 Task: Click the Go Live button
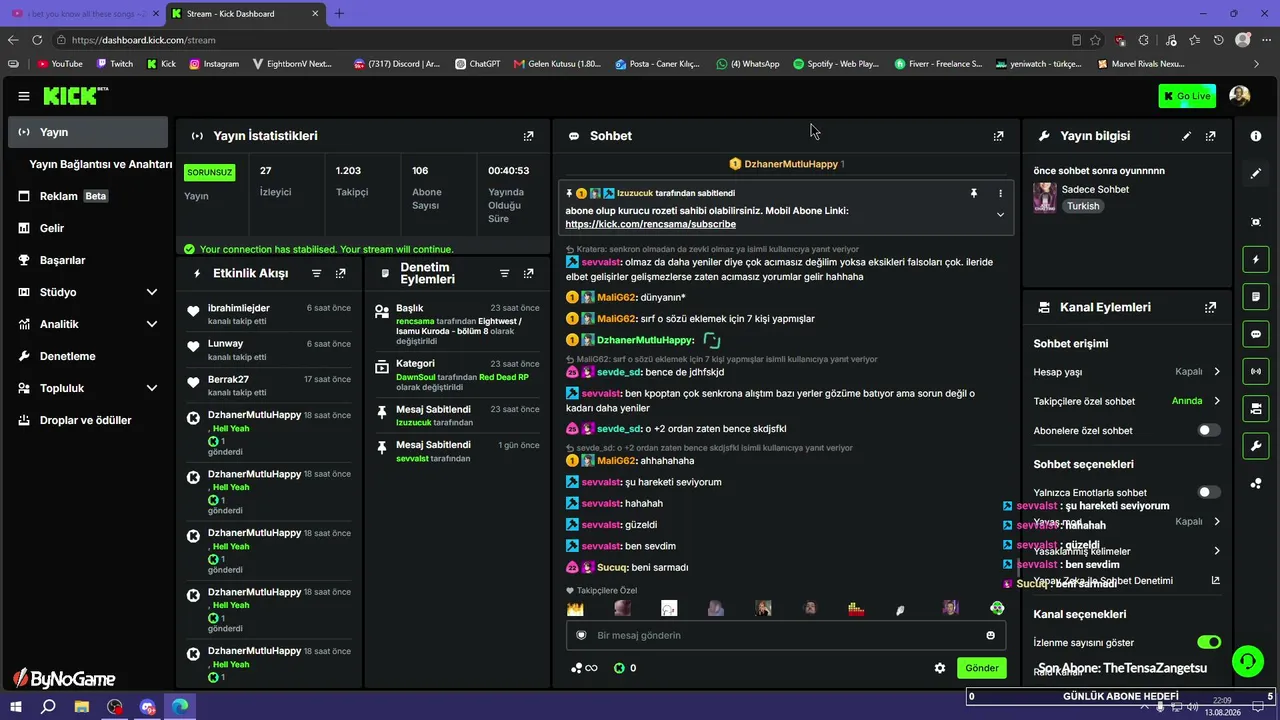pyautogui.click(x=1187, y=96)
